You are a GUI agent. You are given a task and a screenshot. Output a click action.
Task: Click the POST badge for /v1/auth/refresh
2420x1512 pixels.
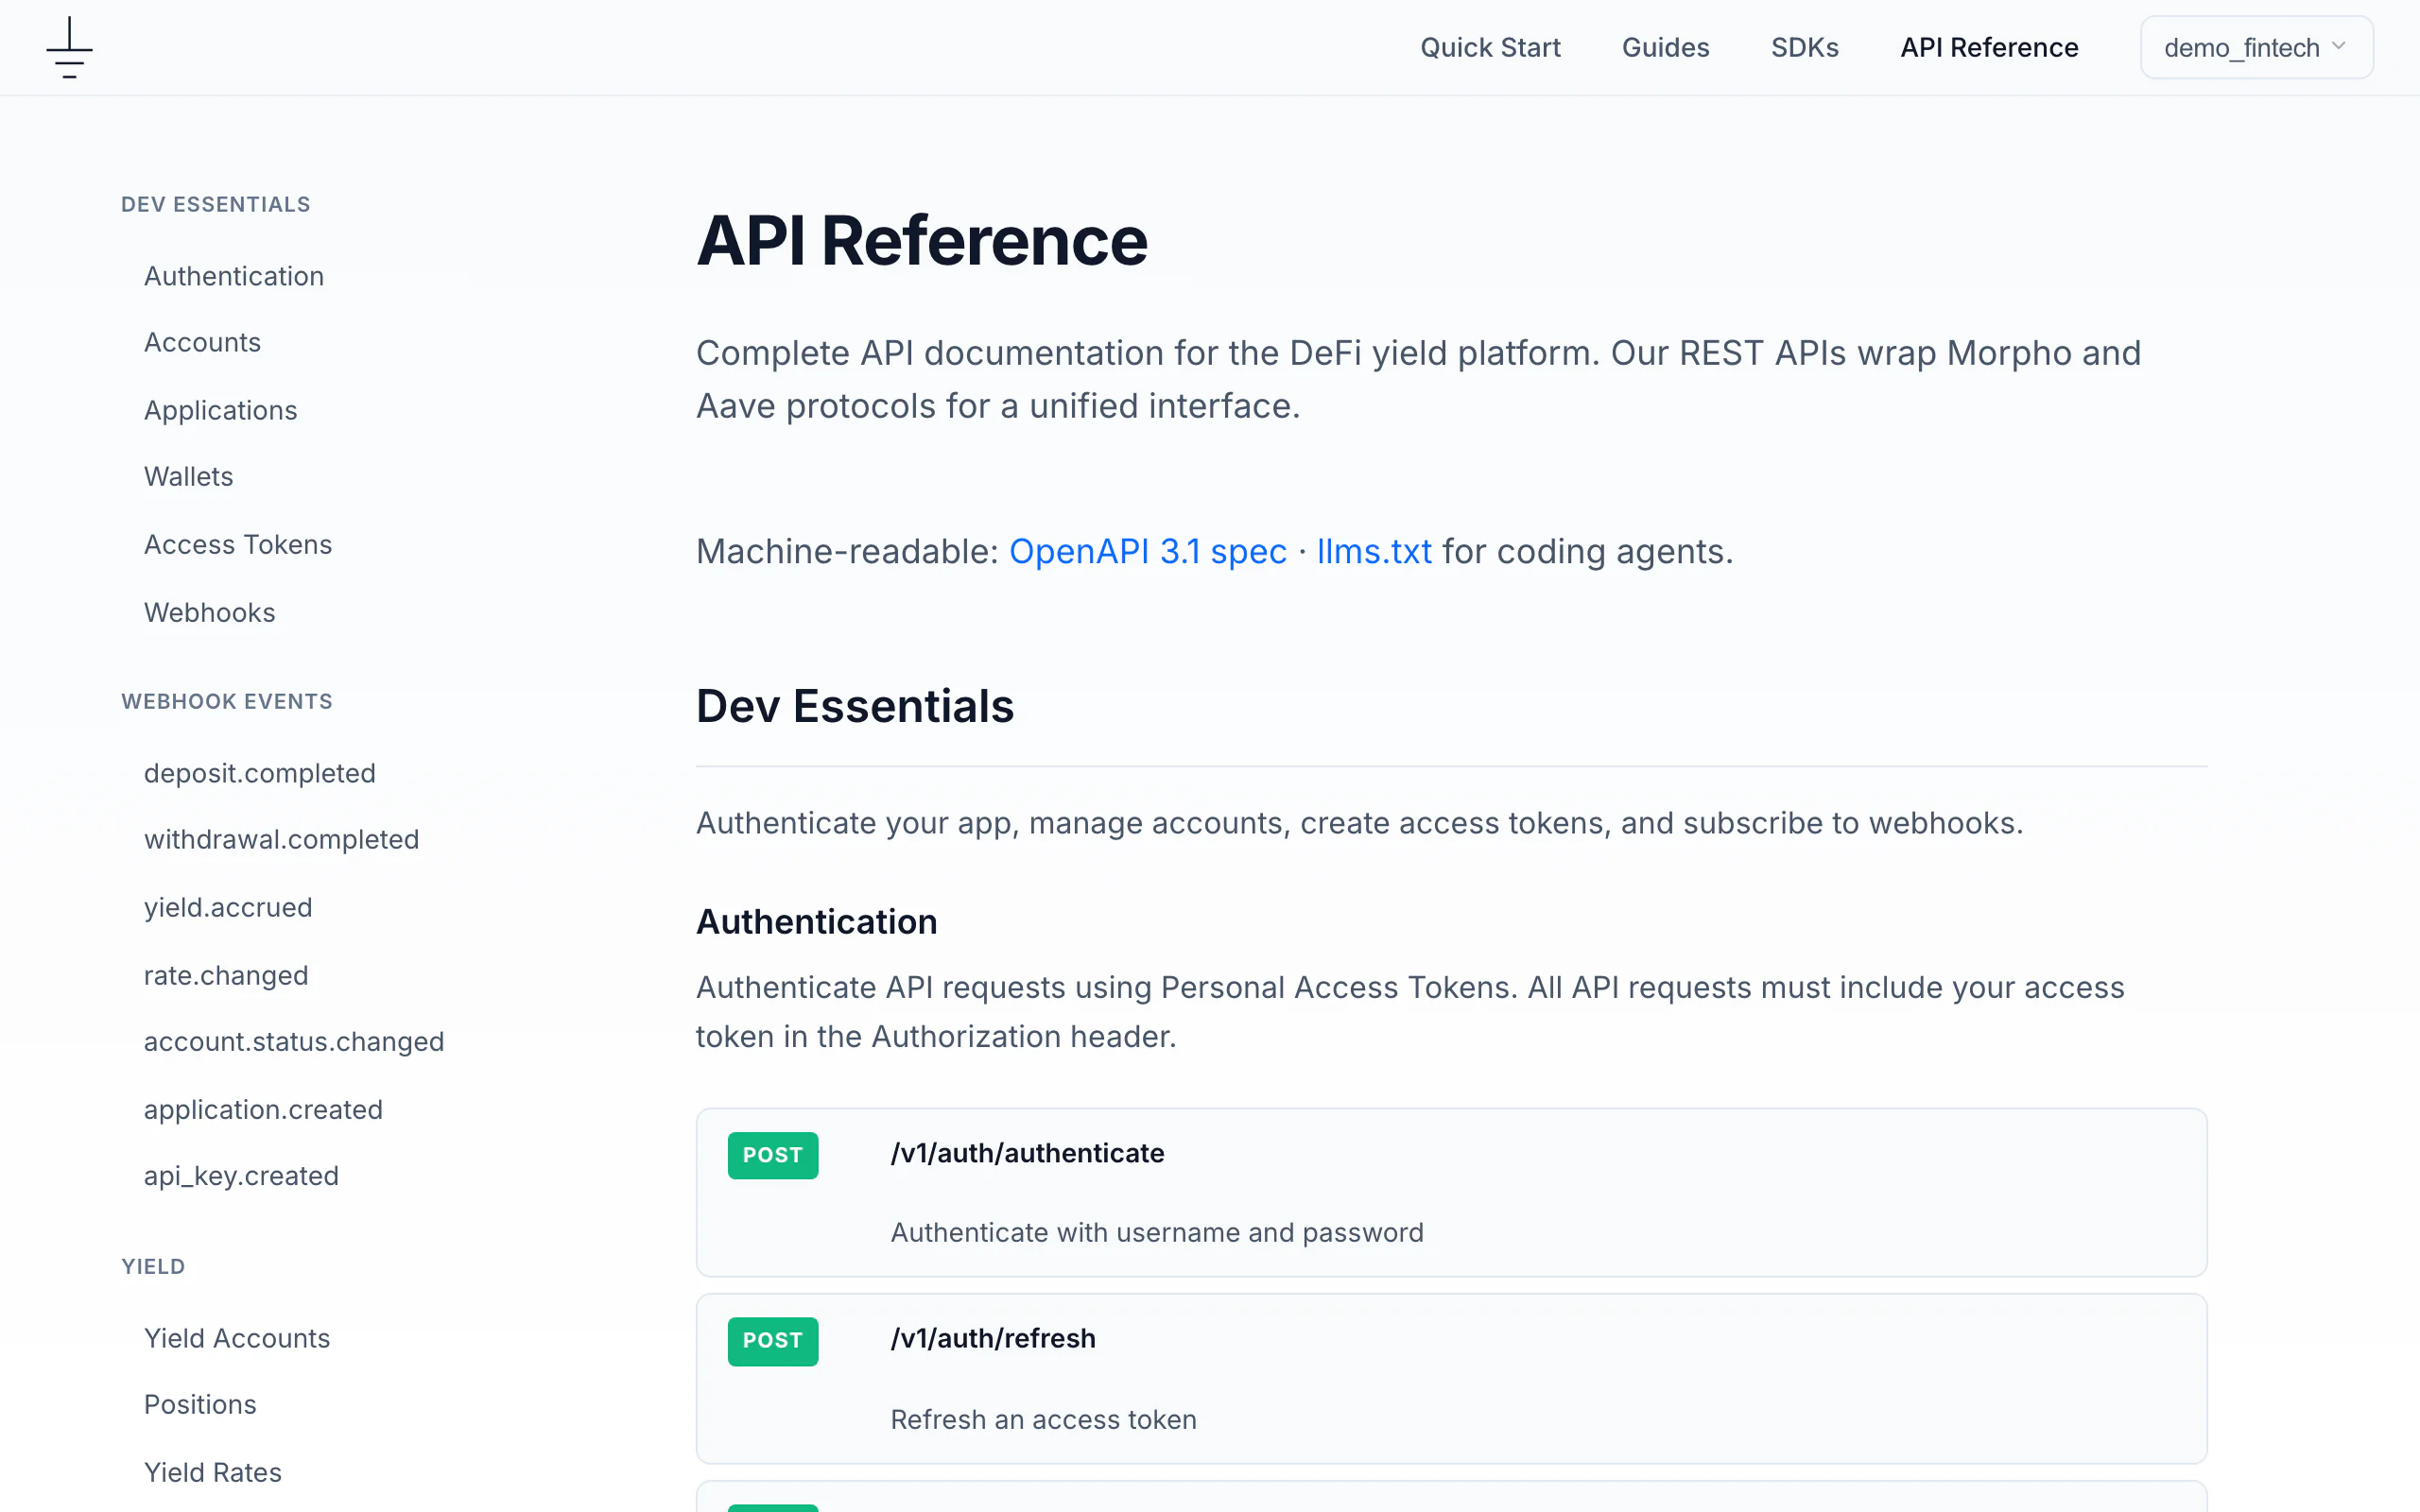(772, 1340)
